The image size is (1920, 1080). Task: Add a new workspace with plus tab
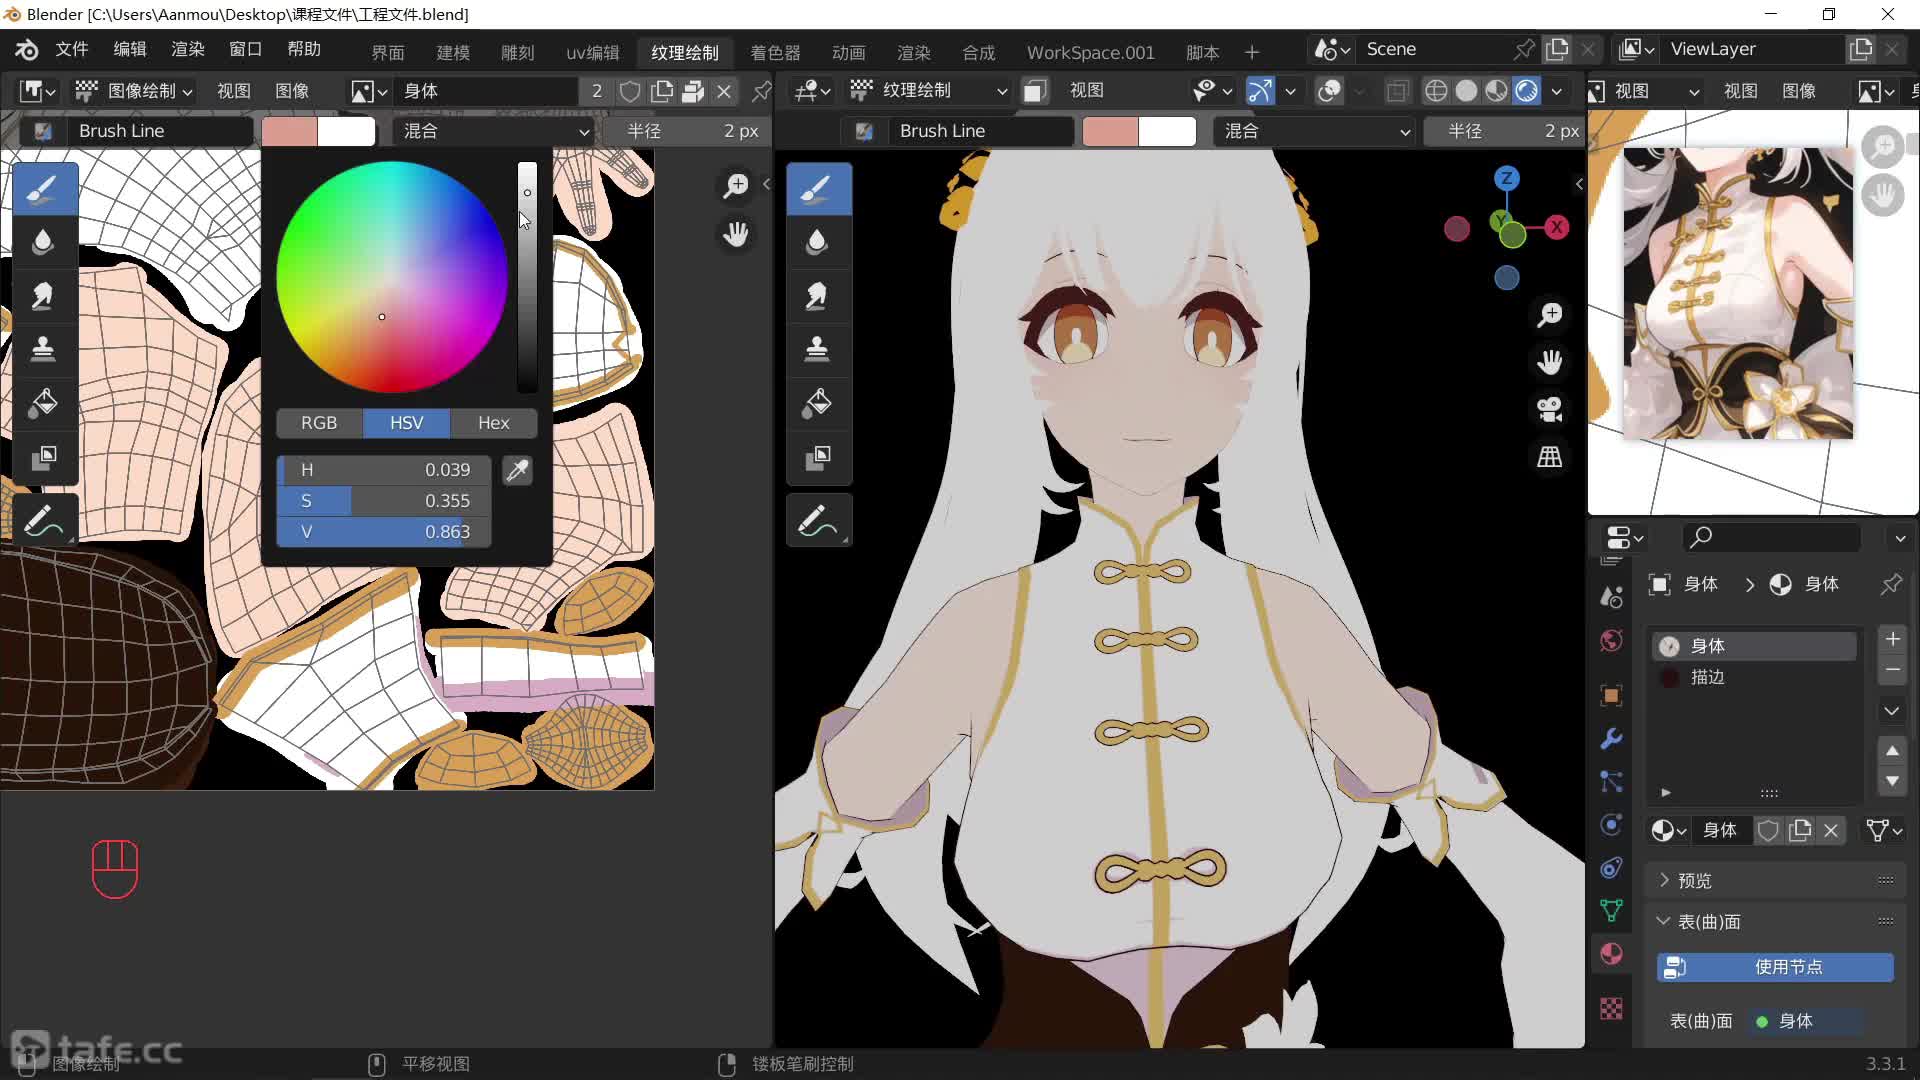coord(1252,52)
